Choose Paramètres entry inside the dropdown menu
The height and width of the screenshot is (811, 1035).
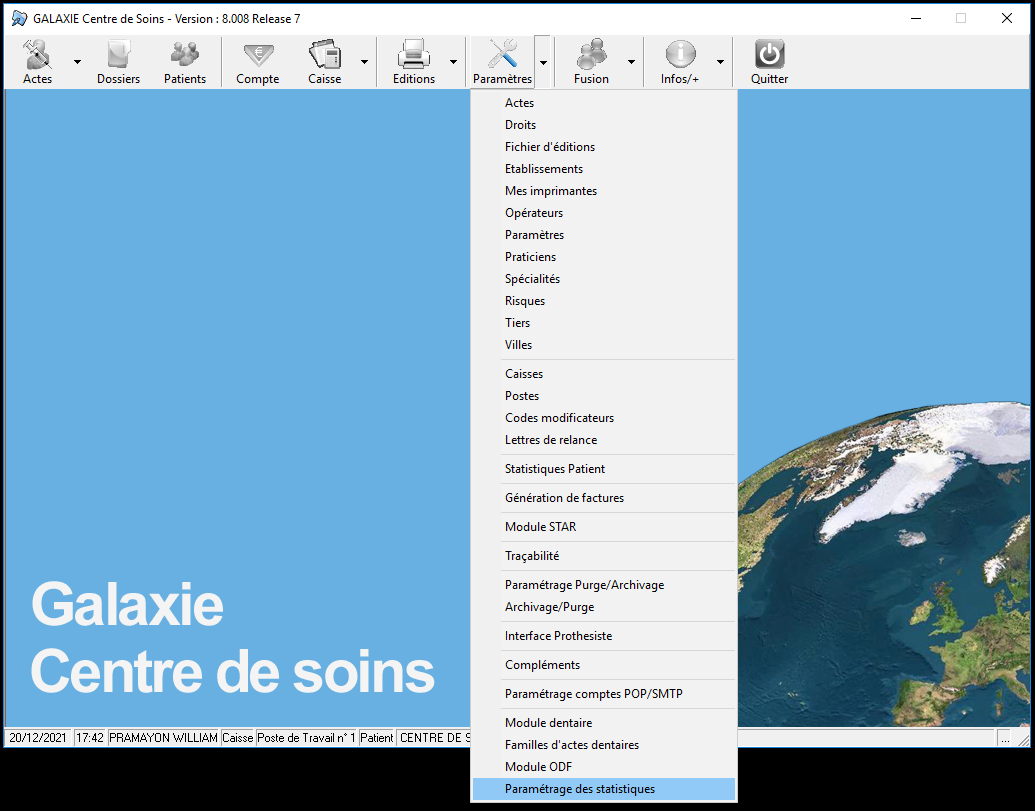point(604,235)
